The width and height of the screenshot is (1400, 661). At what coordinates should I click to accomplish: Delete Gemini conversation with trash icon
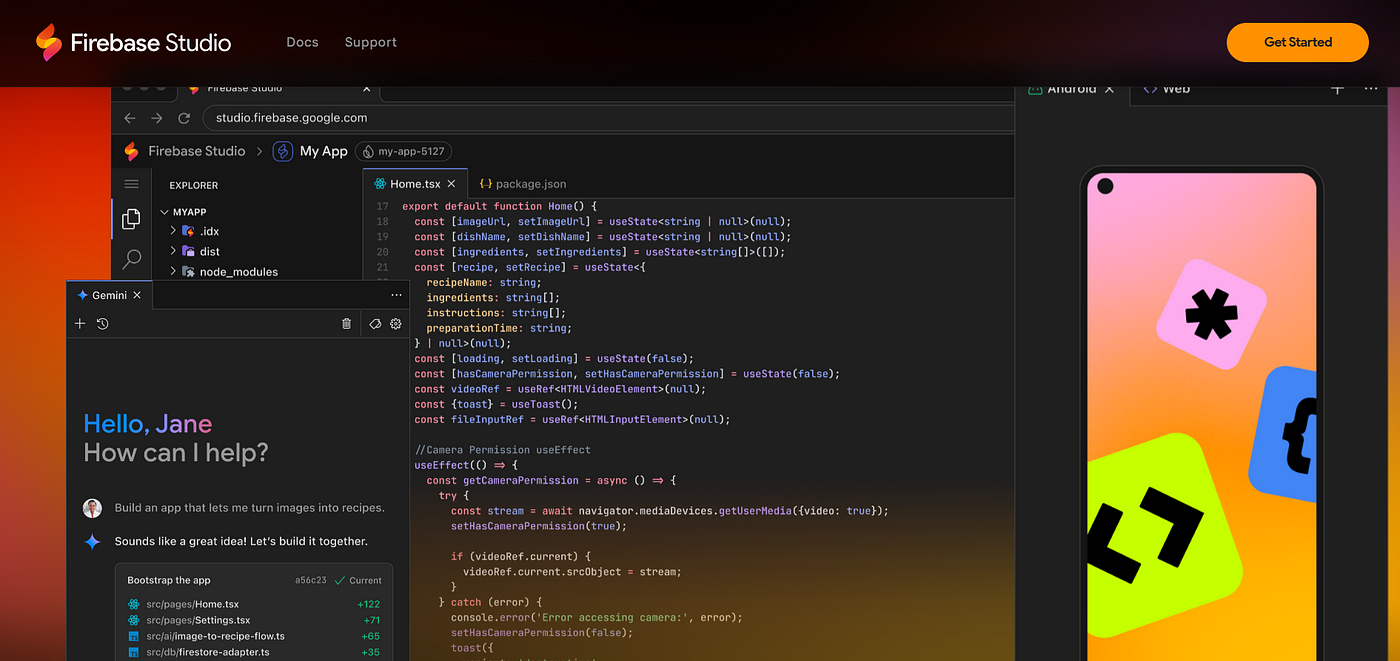click(346, 323)
